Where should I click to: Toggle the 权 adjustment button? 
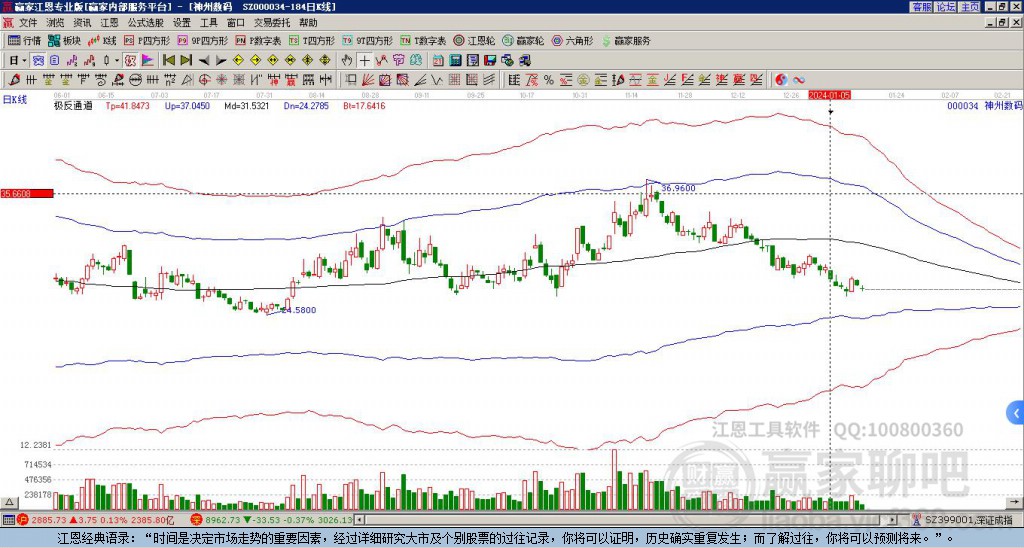(x=130, y=61)
